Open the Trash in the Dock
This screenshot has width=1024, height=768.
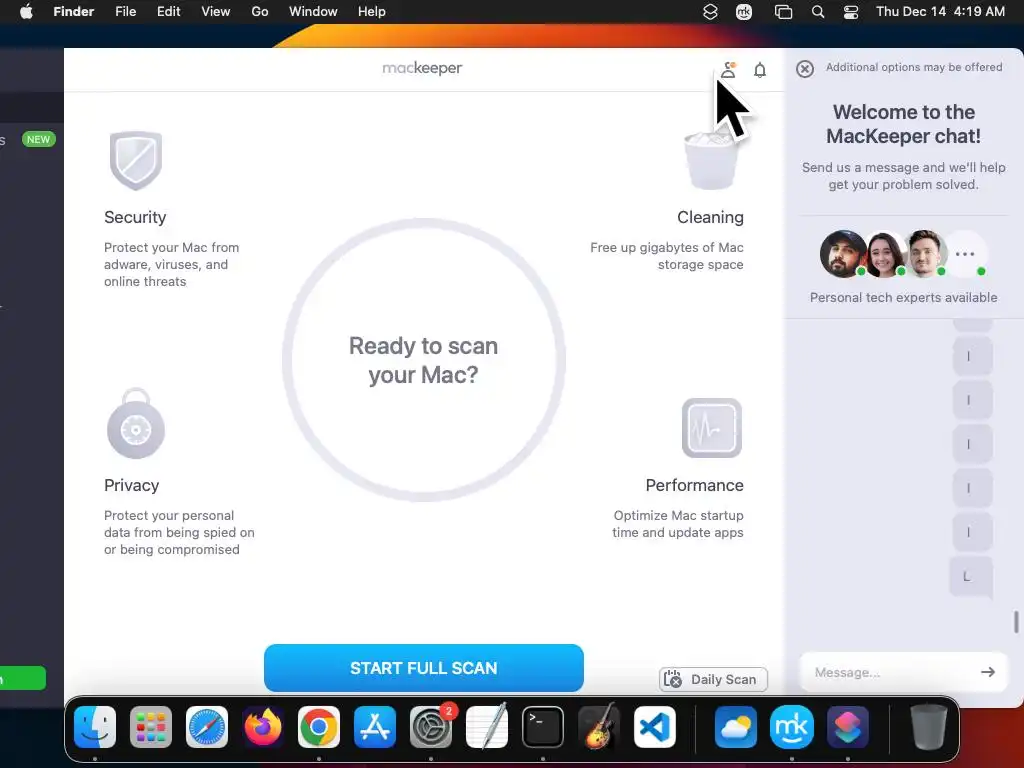tap(928, 727)
